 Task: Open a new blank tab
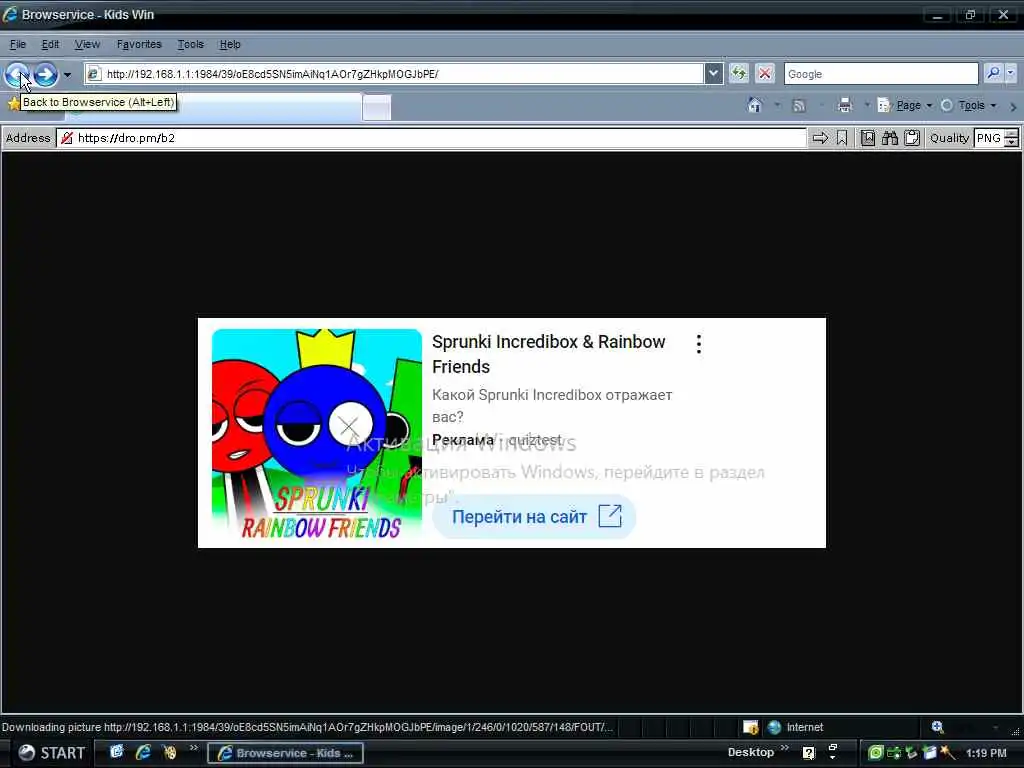coord(377,107)
